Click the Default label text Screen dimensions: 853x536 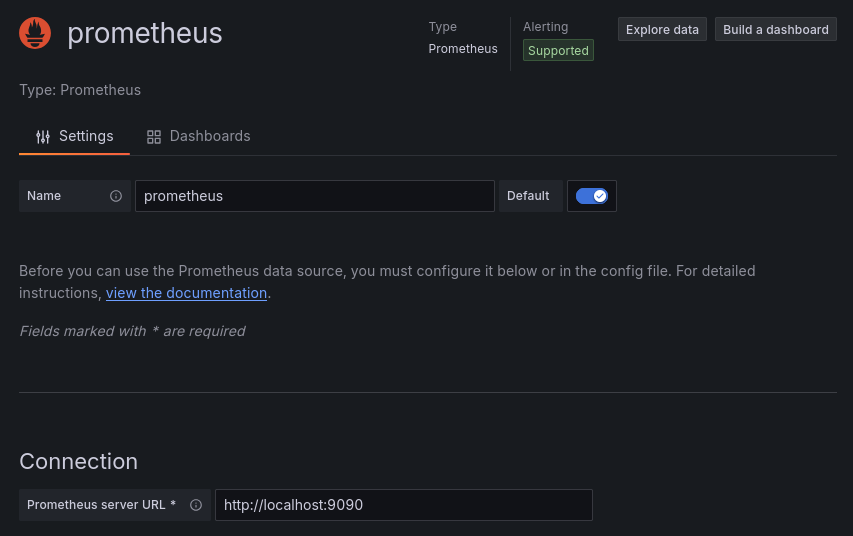528,196
